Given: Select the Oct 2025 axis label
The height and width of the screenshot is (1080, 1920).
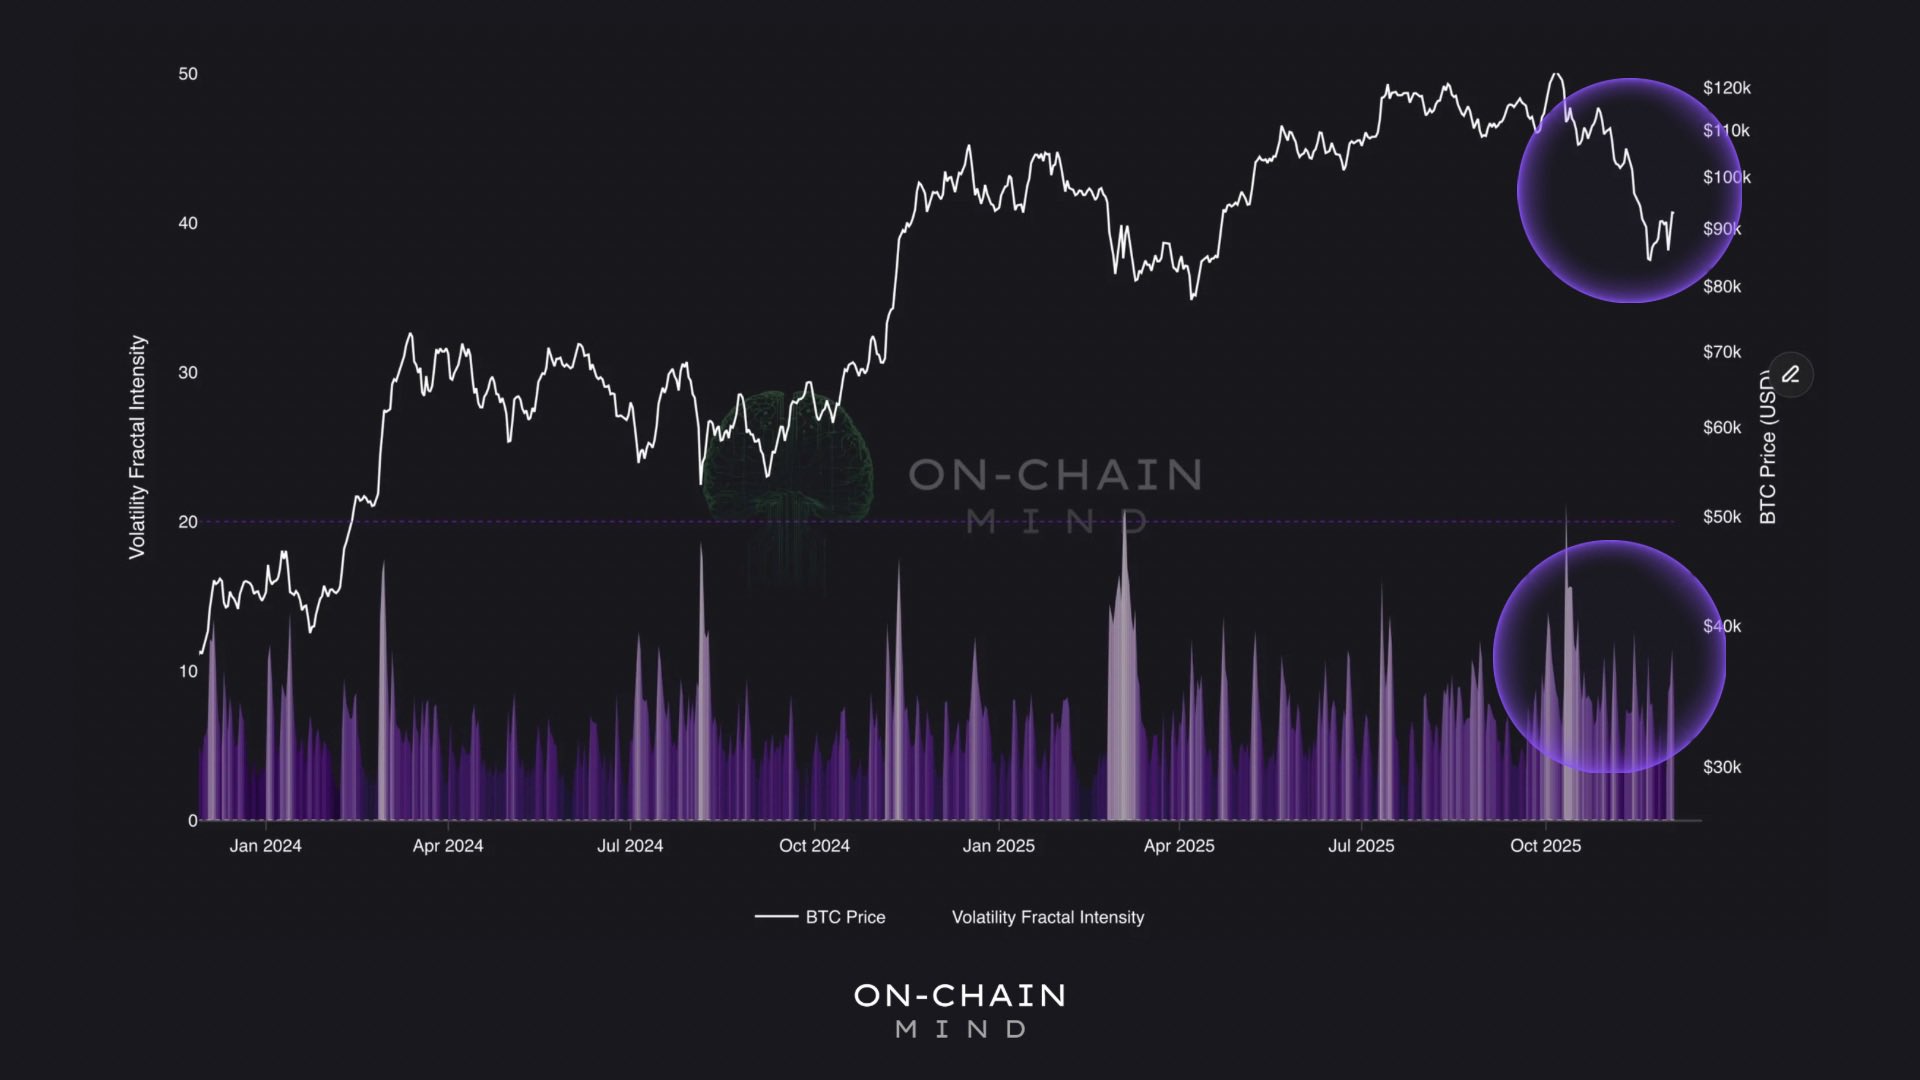Looking at the screenshot, I should 1545,846.
